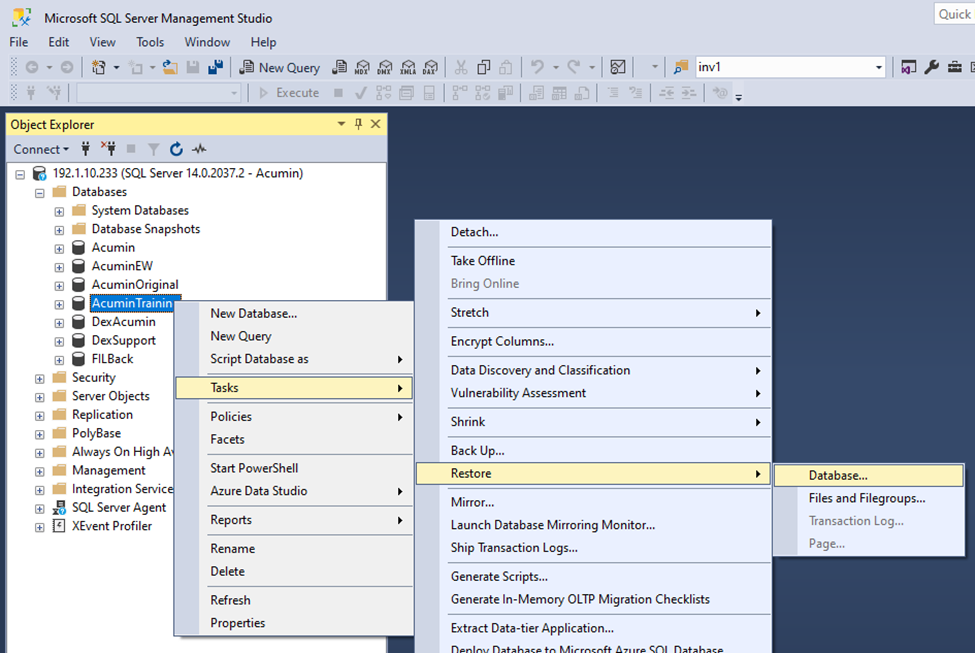
Task: Click the wrench Properties icon in toolbar
Action: [x=931, y=67]
